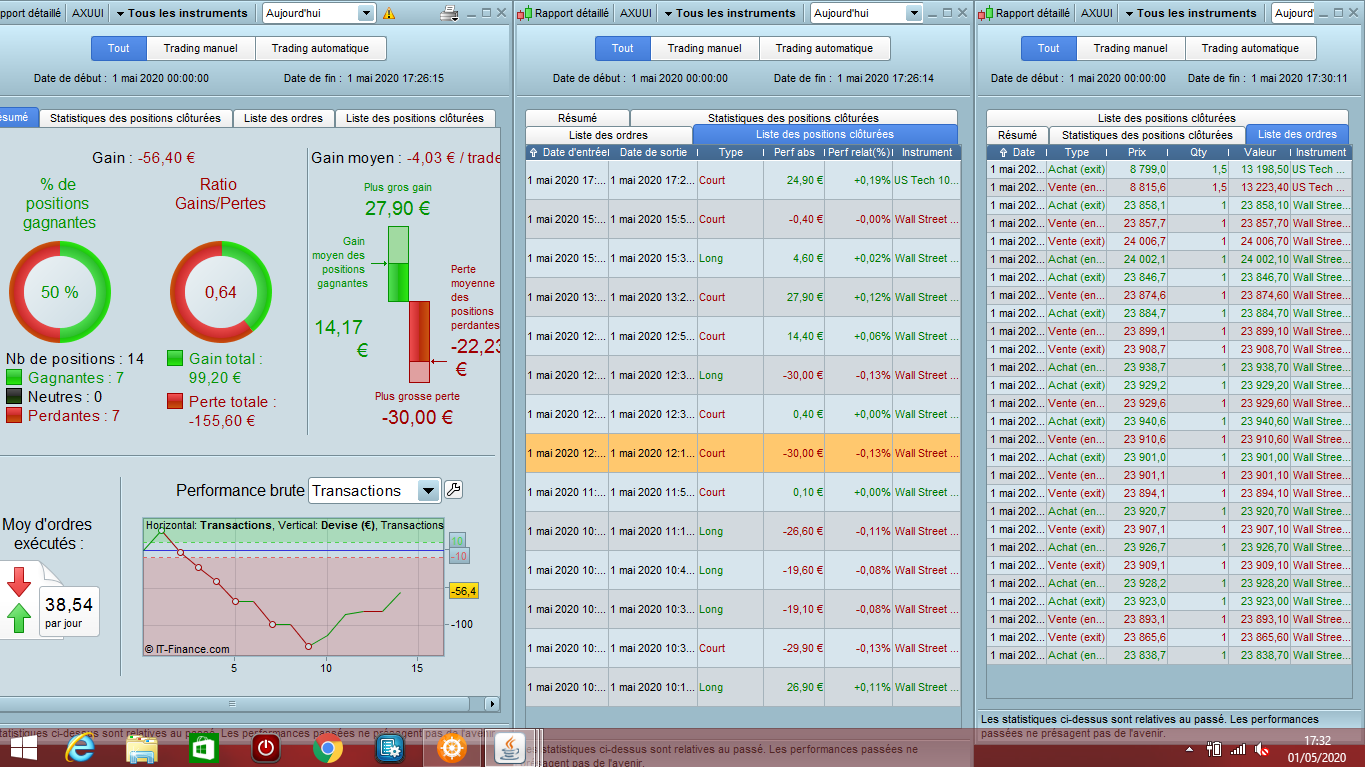Click right arrow of left report's horizontal scrollbar

pyautogui.click(x=491, y=704)
